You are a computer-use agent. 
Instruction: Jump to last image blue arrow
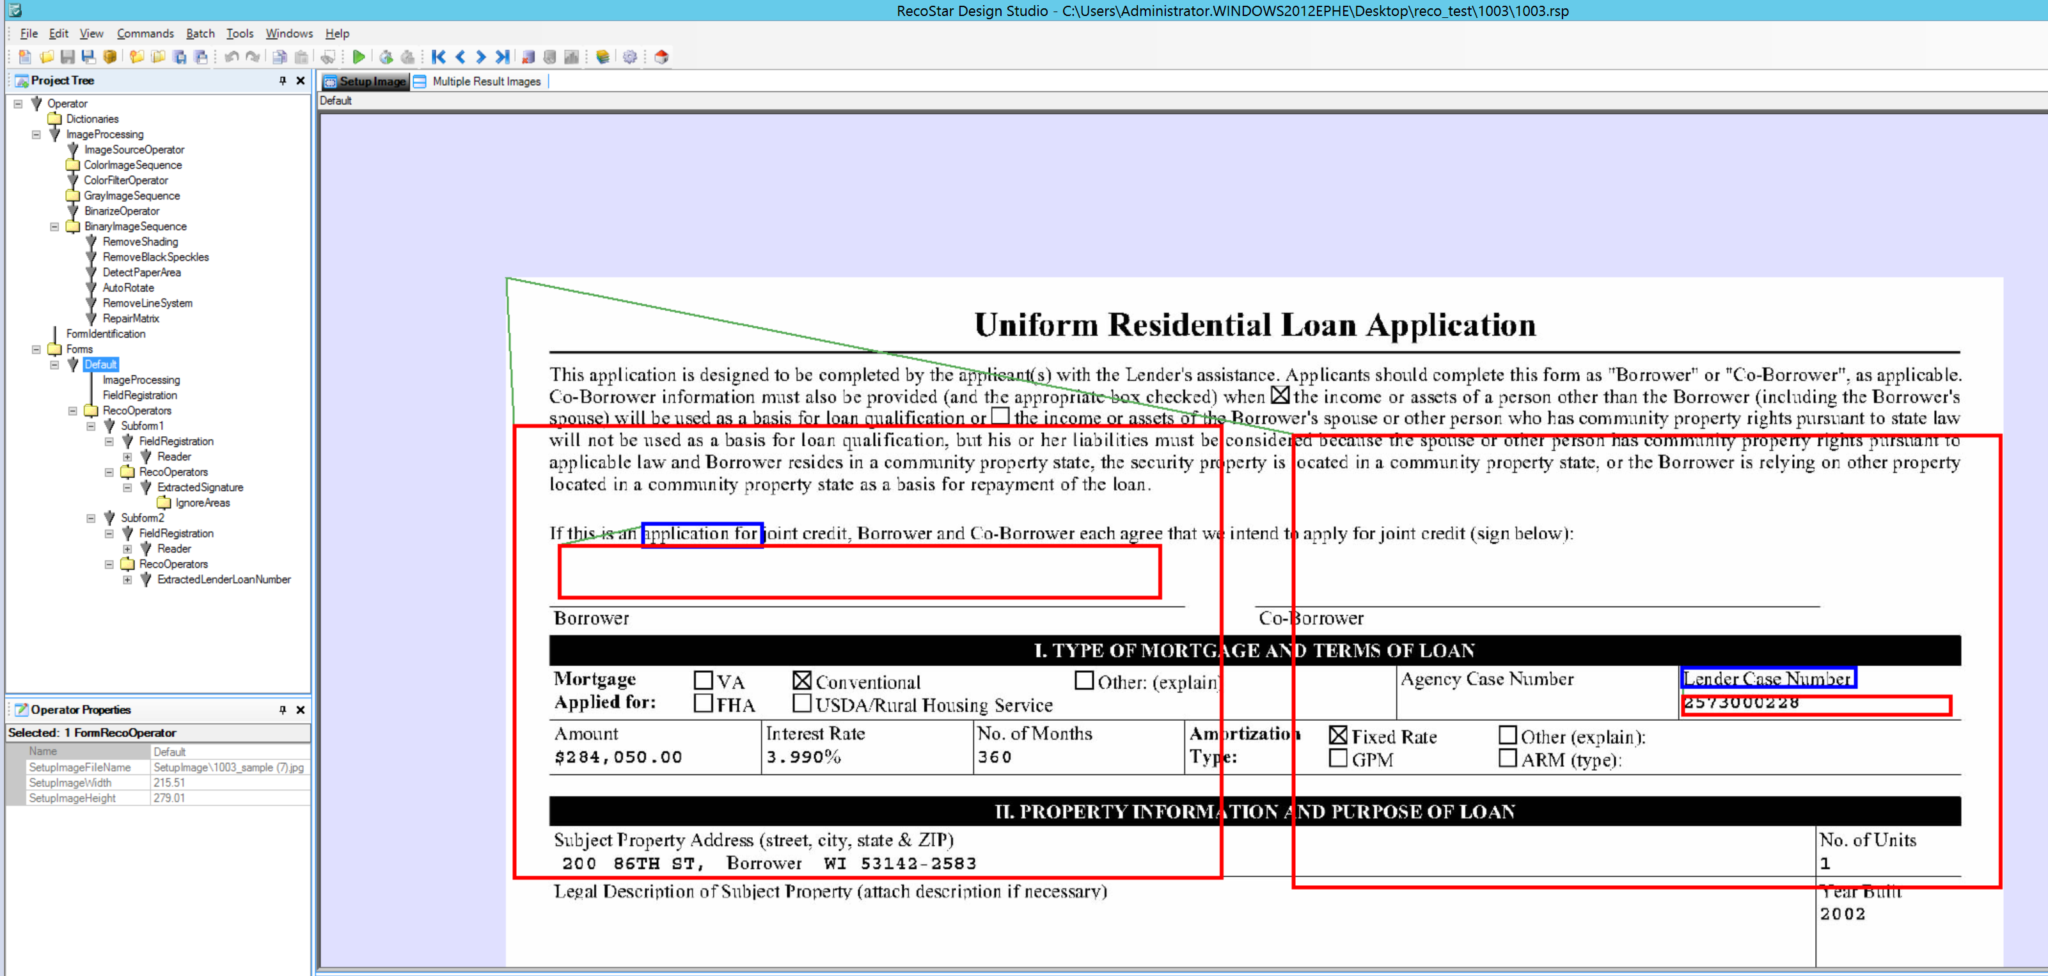(502, 57)
